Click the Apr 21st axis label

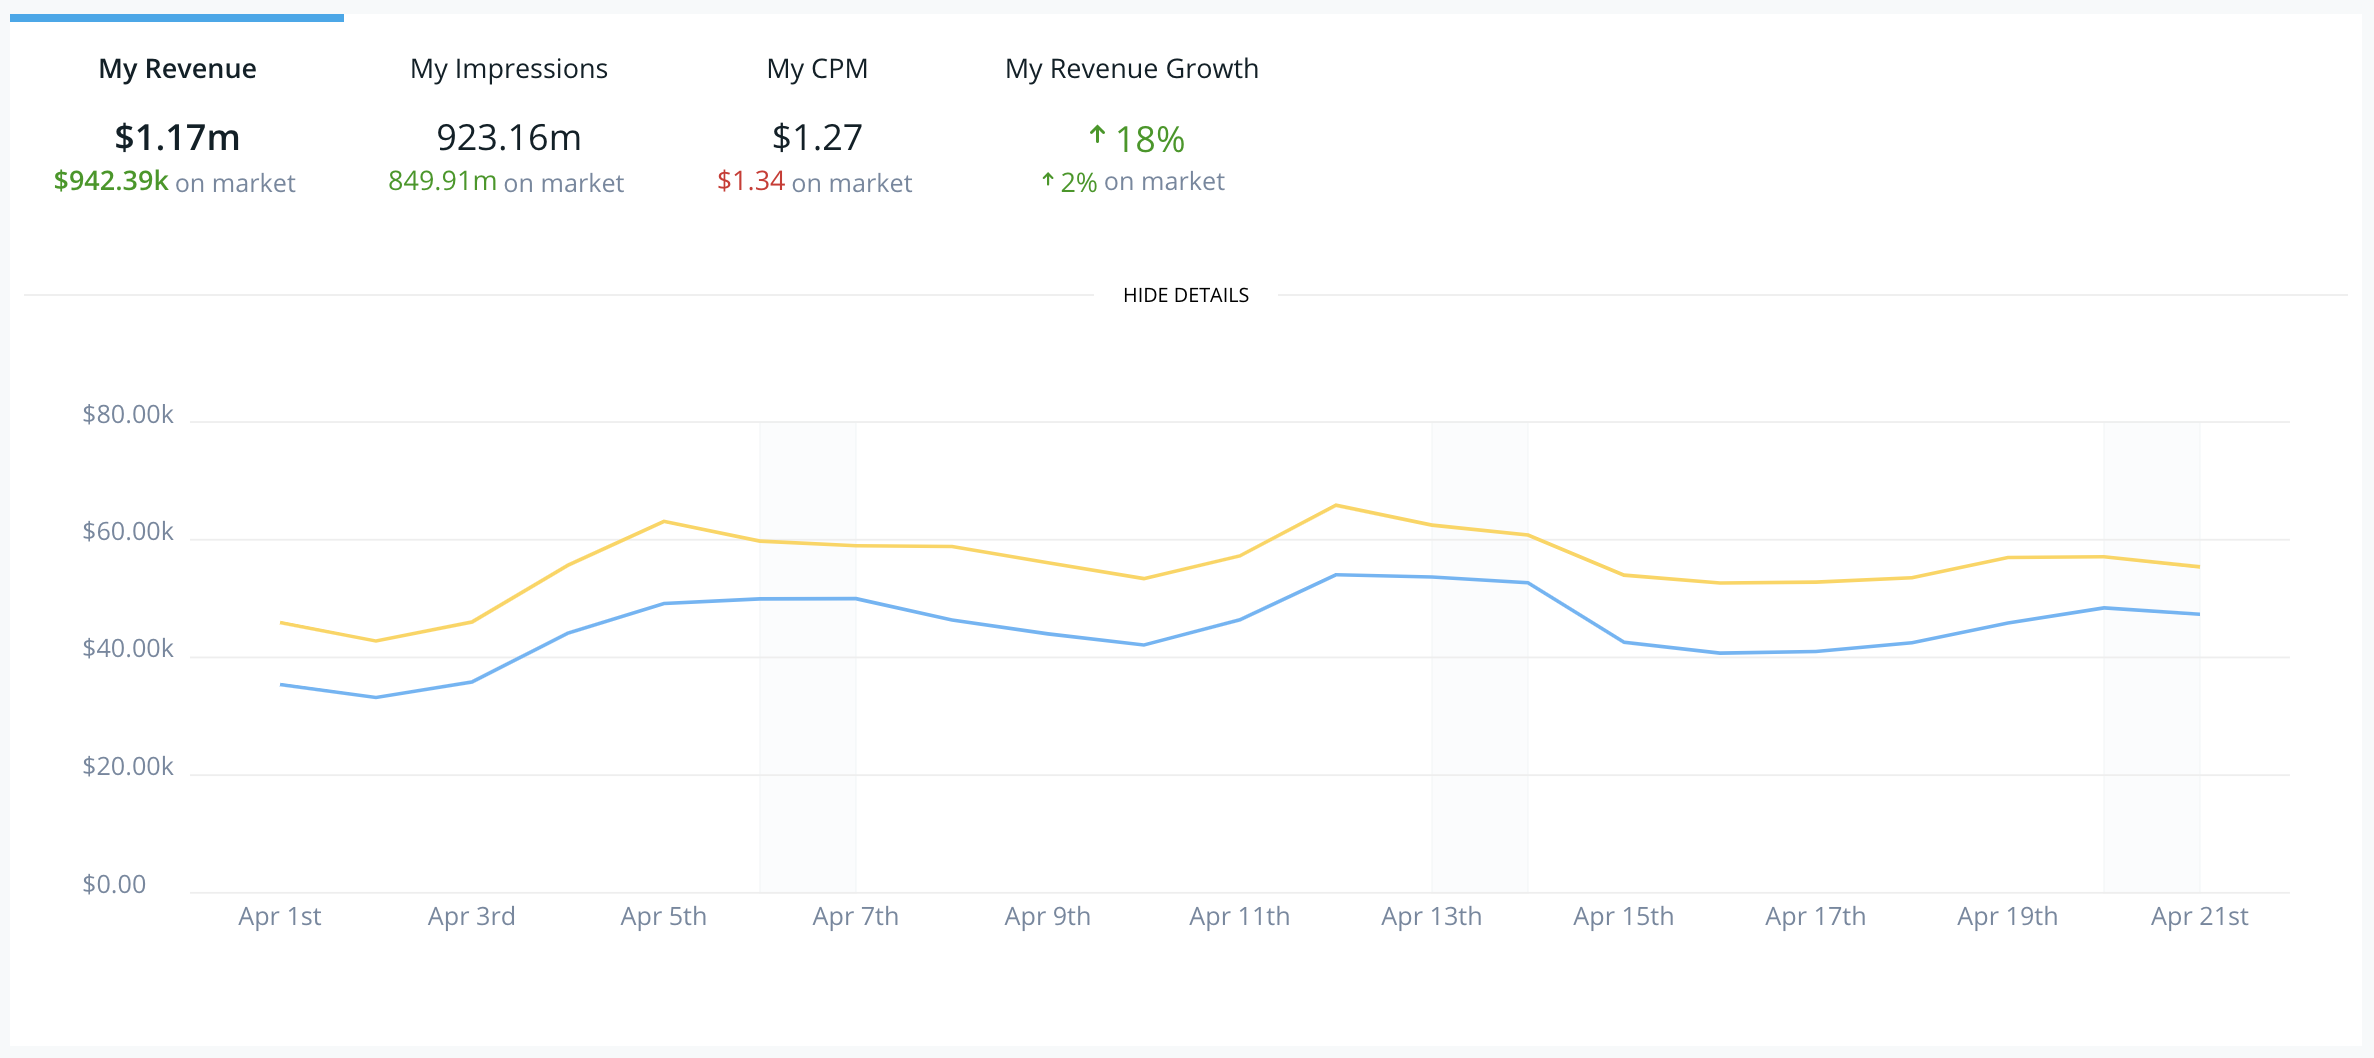pyautogui.click(x=2200, y=916)
